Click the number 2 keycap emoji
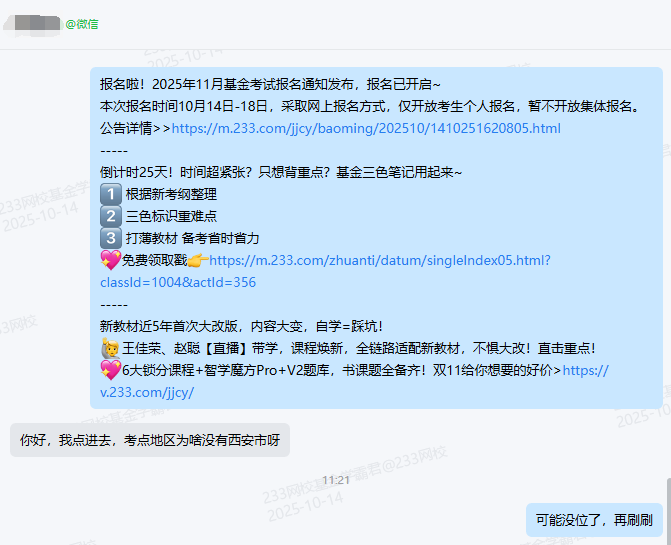This screenshot has width=671, height=545. point(111,216)
